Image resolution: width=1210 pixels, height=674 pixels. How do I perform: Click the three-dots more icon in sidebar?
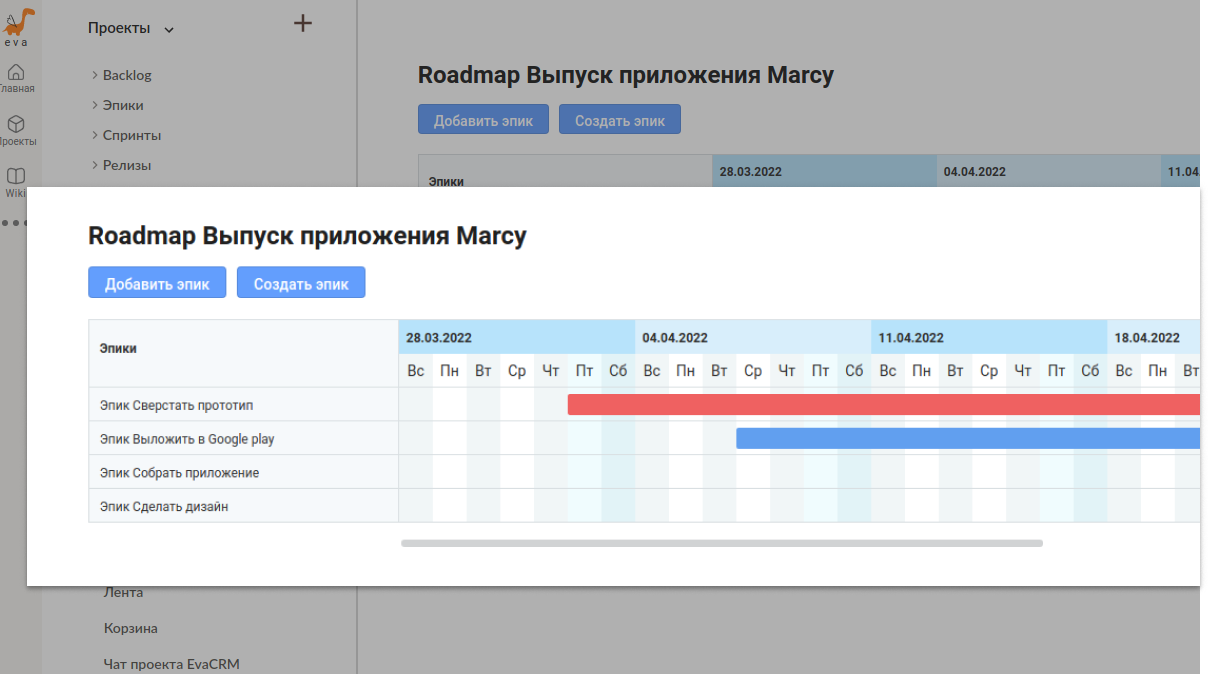(14, 222)
